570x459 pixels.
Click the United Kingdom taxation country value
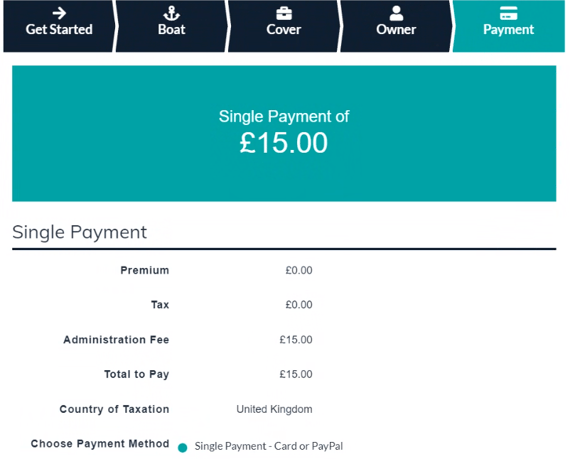coord(274,410)
